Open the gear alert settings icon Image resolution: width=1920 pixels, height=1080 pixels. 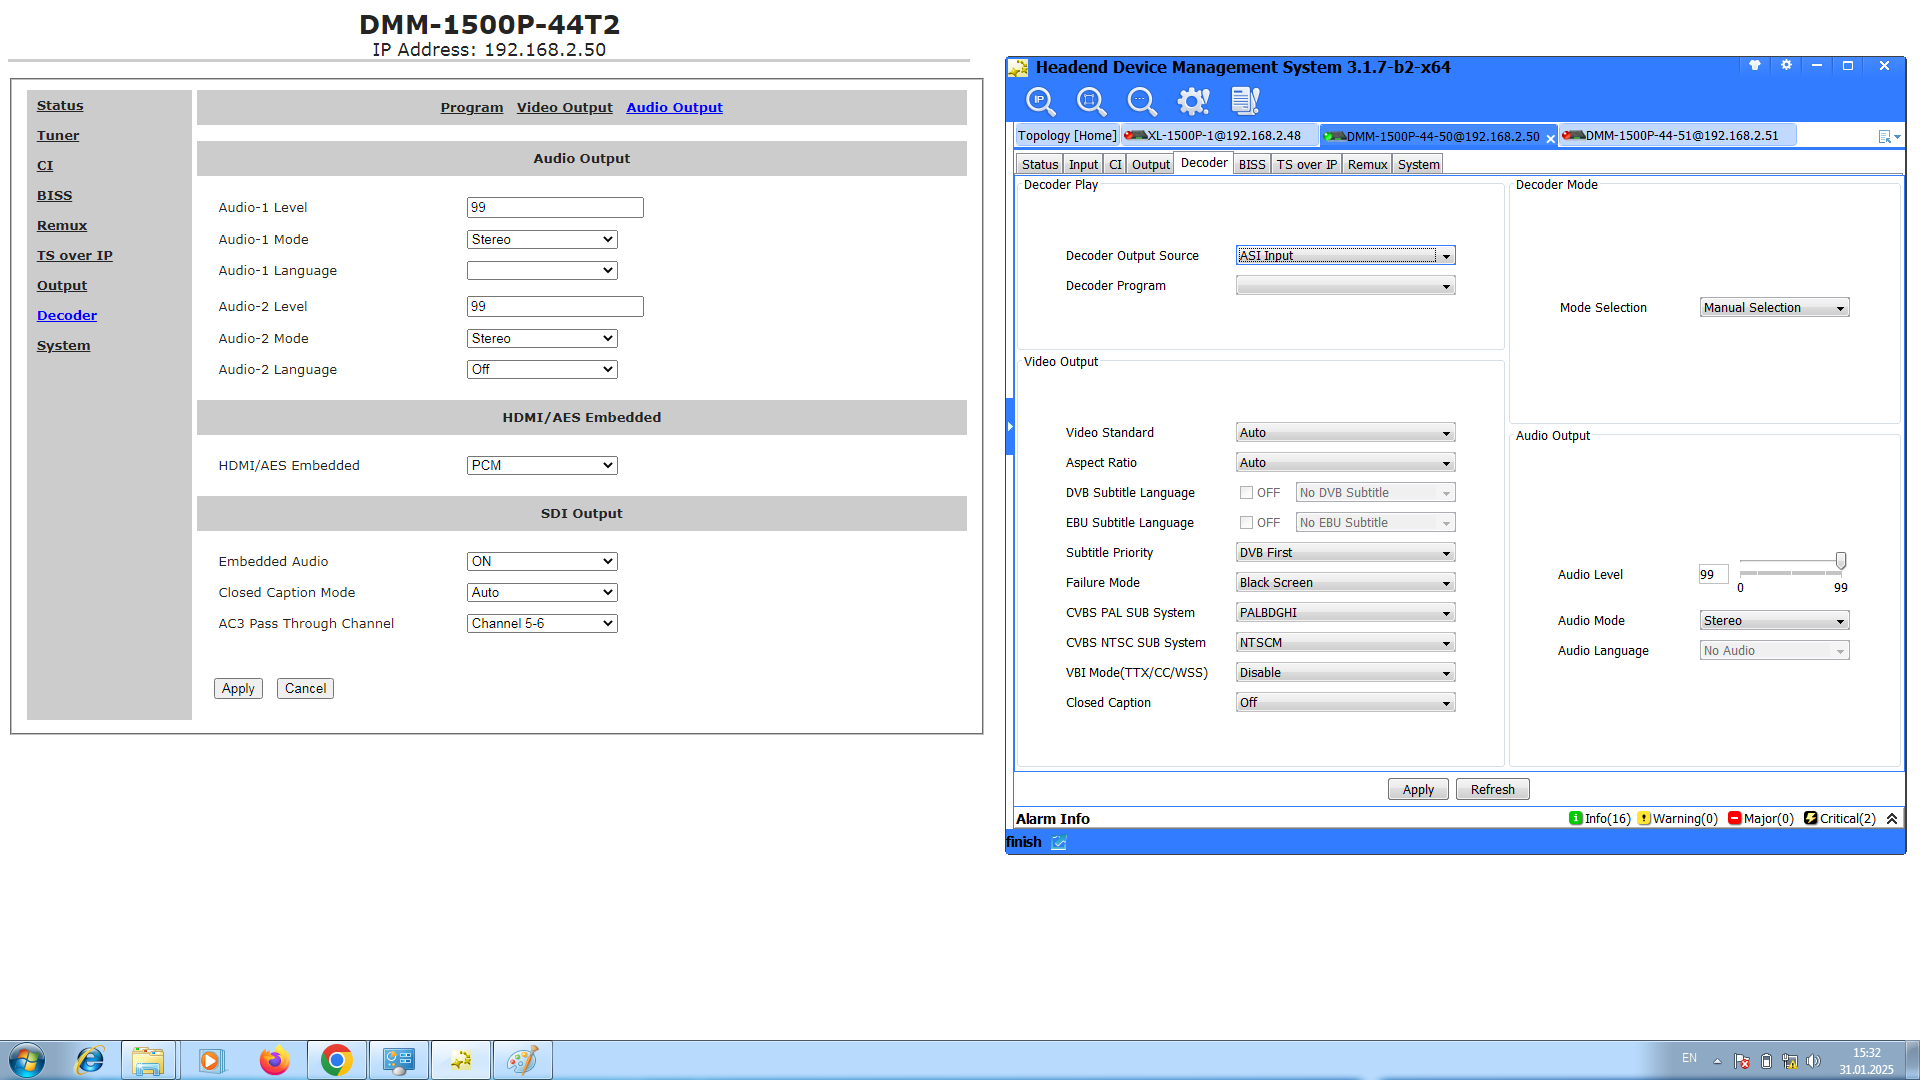point(1193,101)
